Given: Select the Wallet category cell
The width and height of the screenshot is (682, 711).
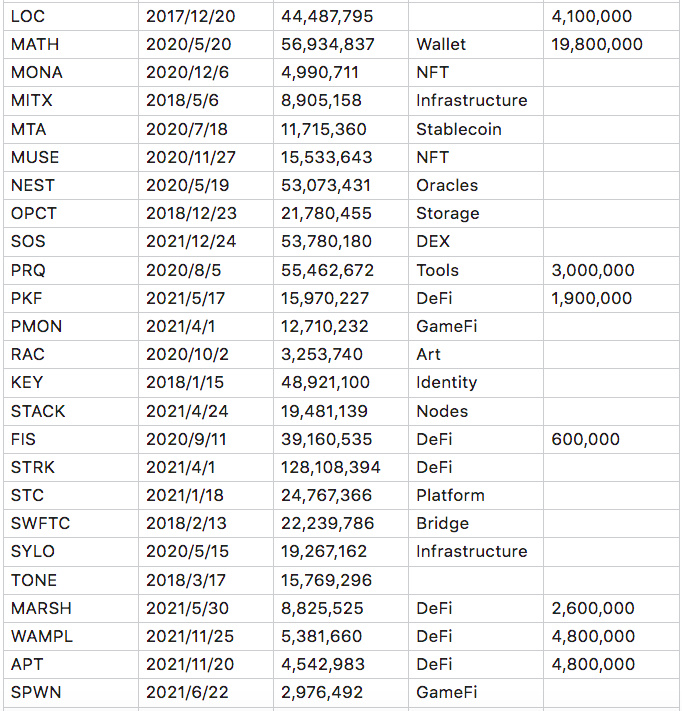Looking at the screenshot, I should [x=476, y=44].
